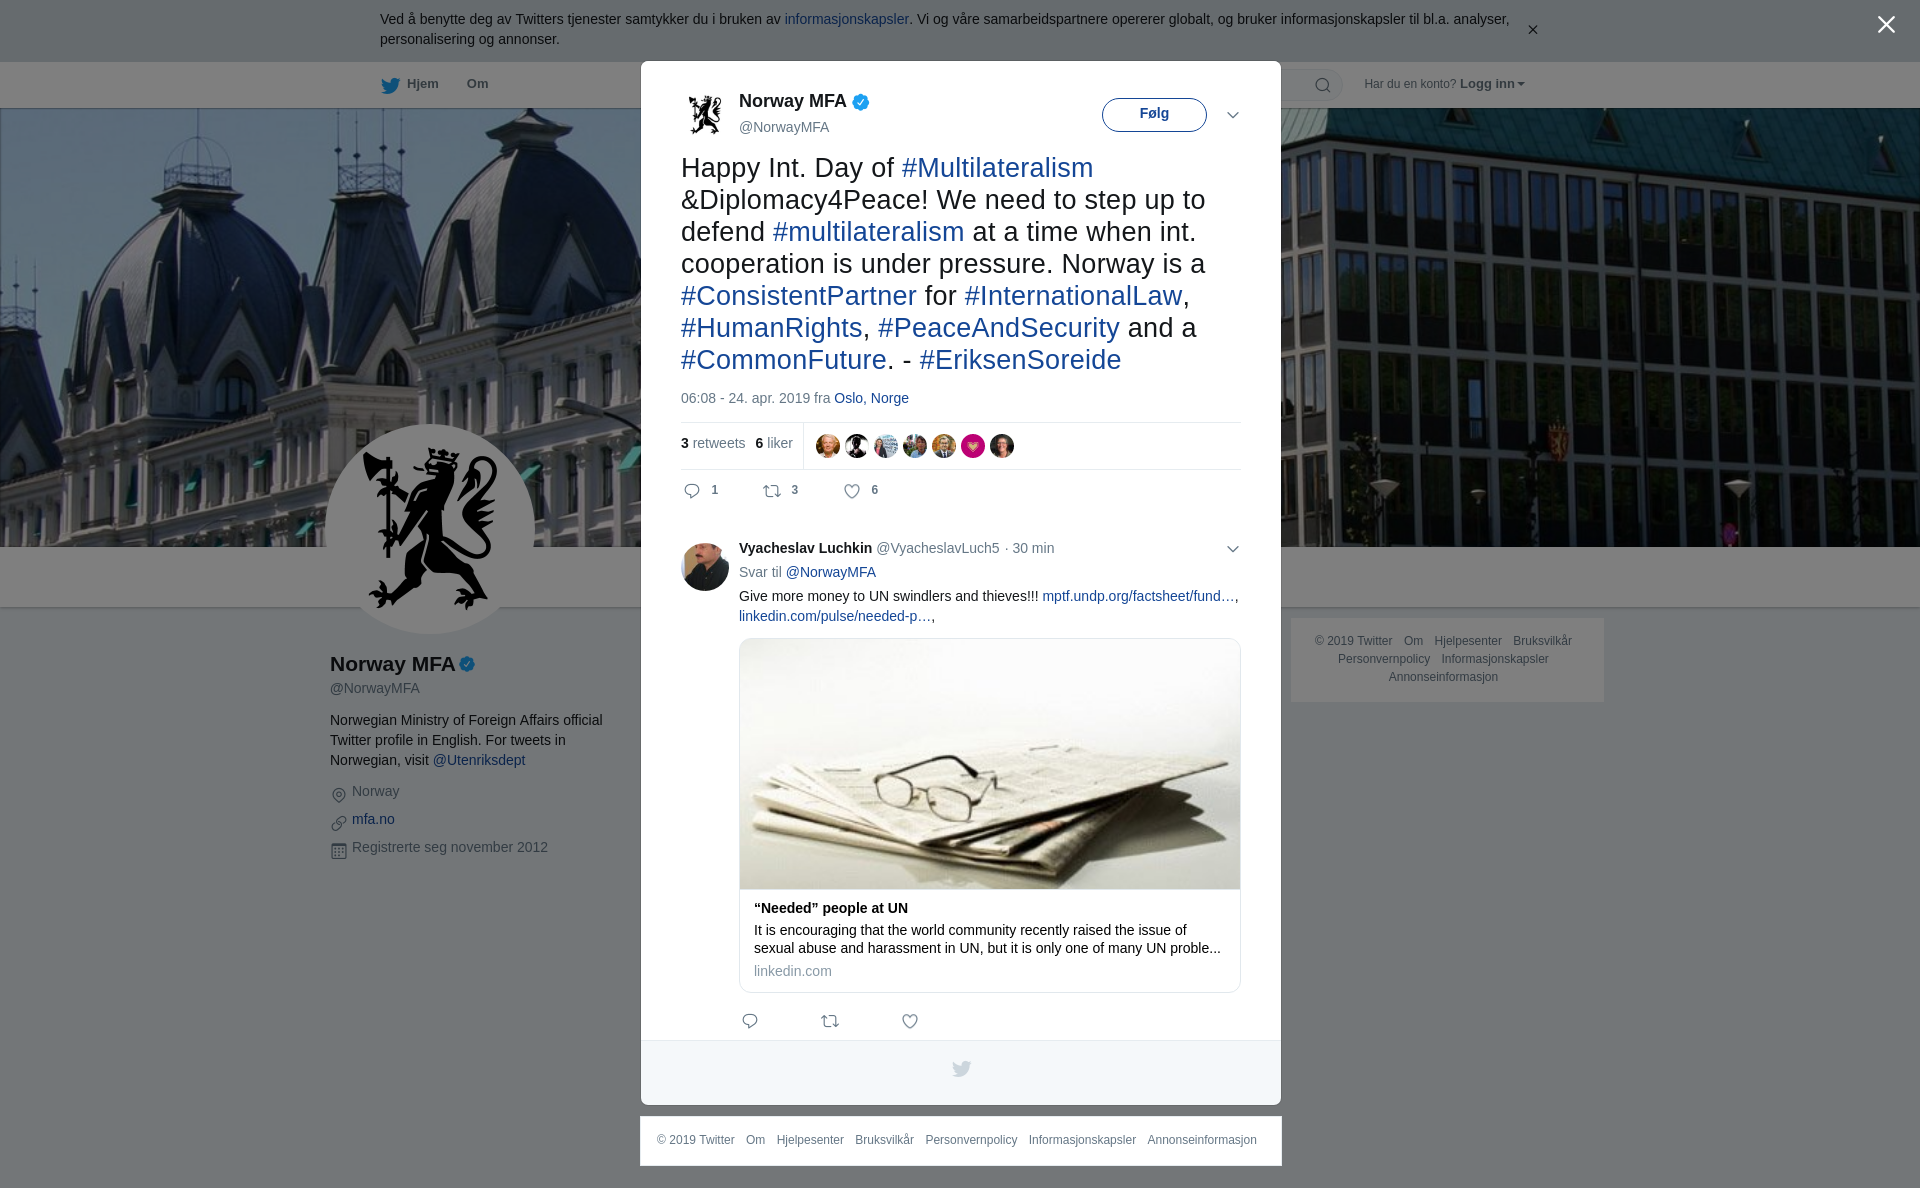Retweet the Norway MFA tweet
The image size is (1920, 1188).
point(772,490)
